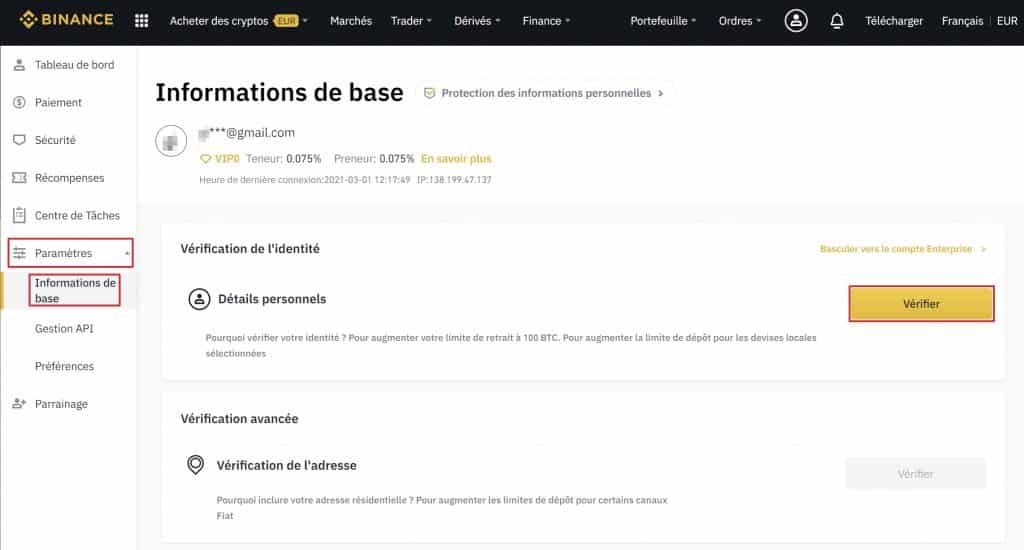Click the Sécurité shield icon

19,140
